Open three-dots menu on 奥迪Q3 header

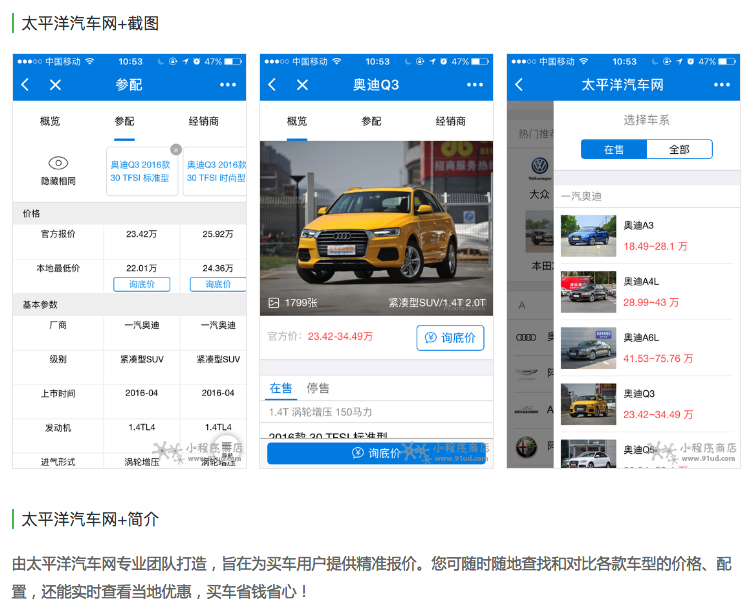(x=475, y=85)
